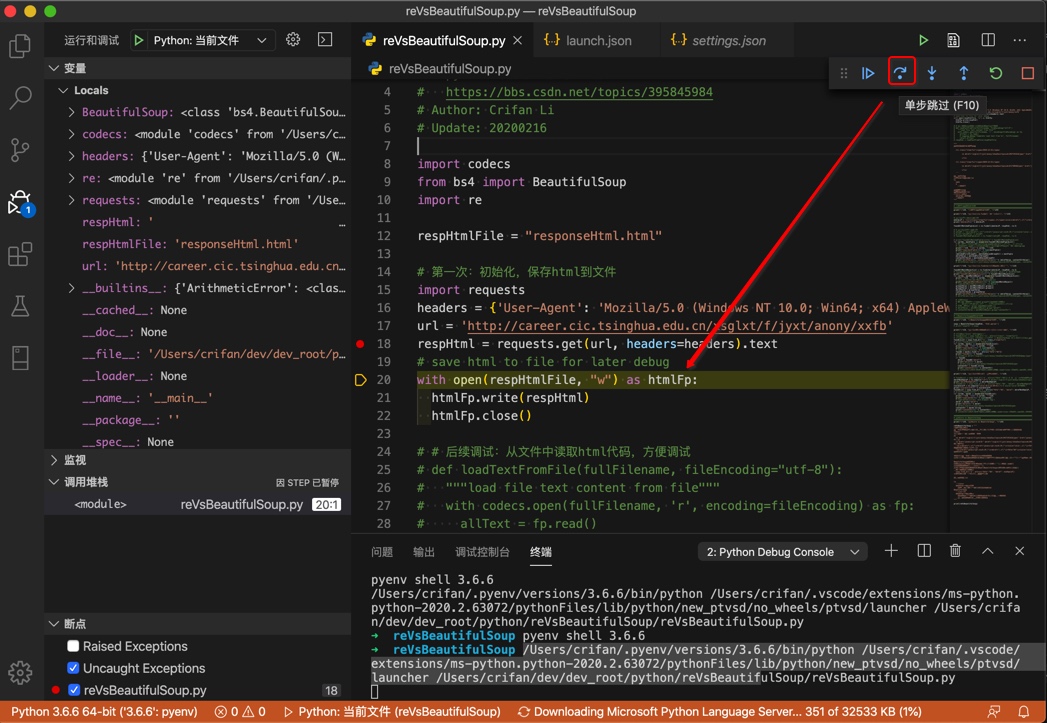This screenshot has height=723, width=1047.
Task: Expand the __builtins__ variable
Action: click(71, 288)
